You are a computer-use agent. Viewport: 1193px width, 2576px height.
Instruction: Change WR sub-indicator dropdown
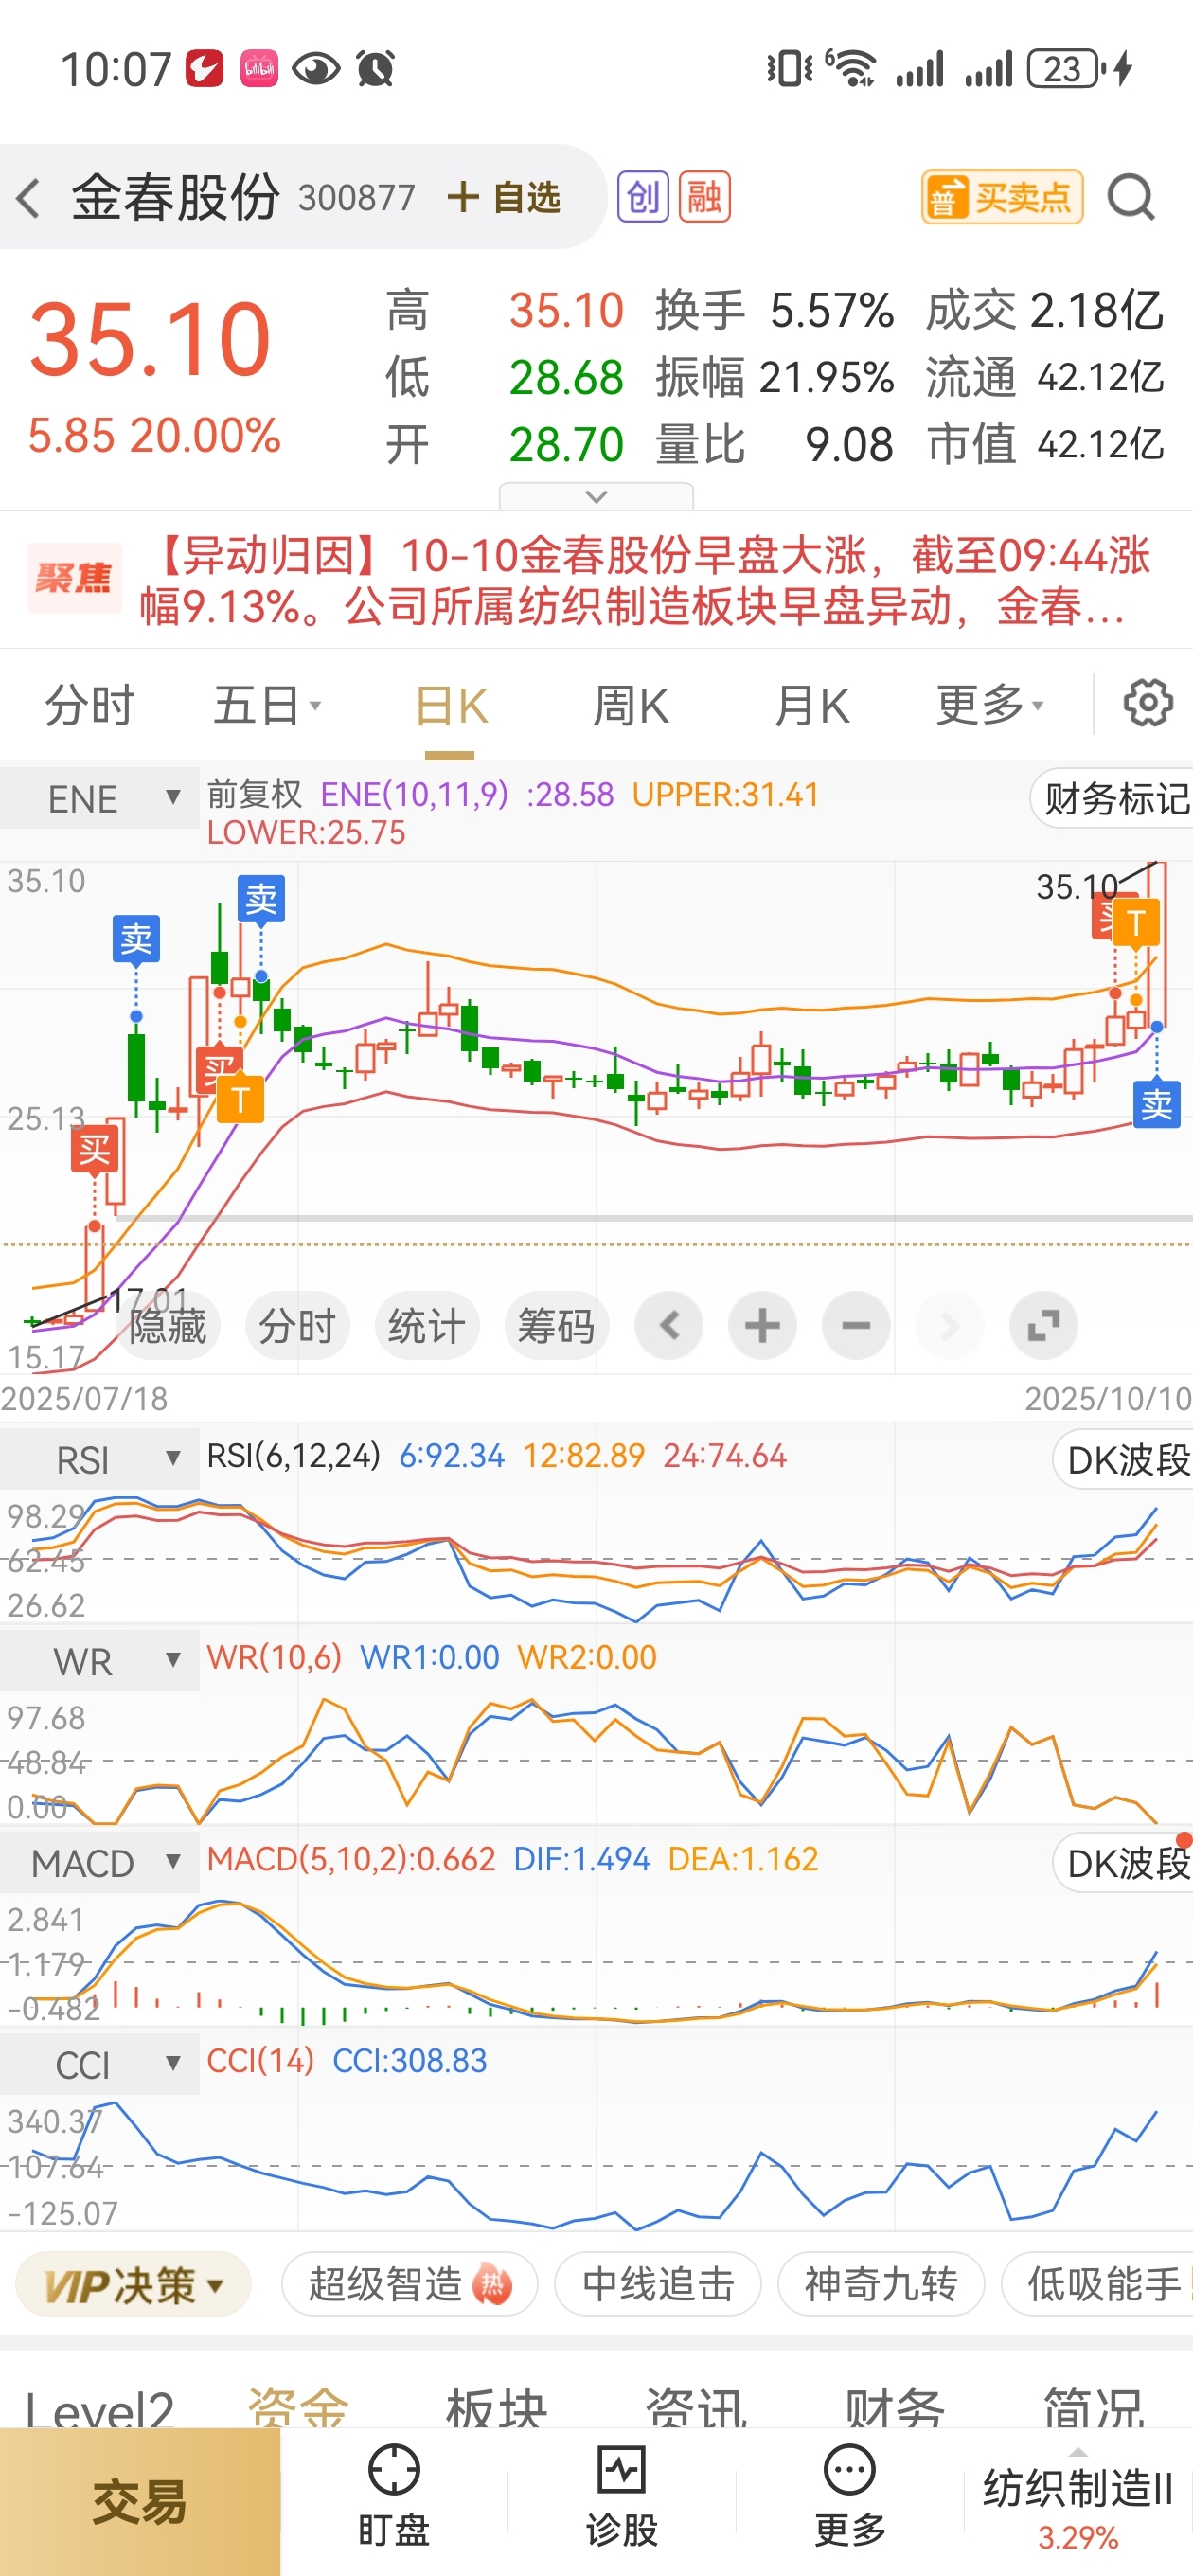99,1661
